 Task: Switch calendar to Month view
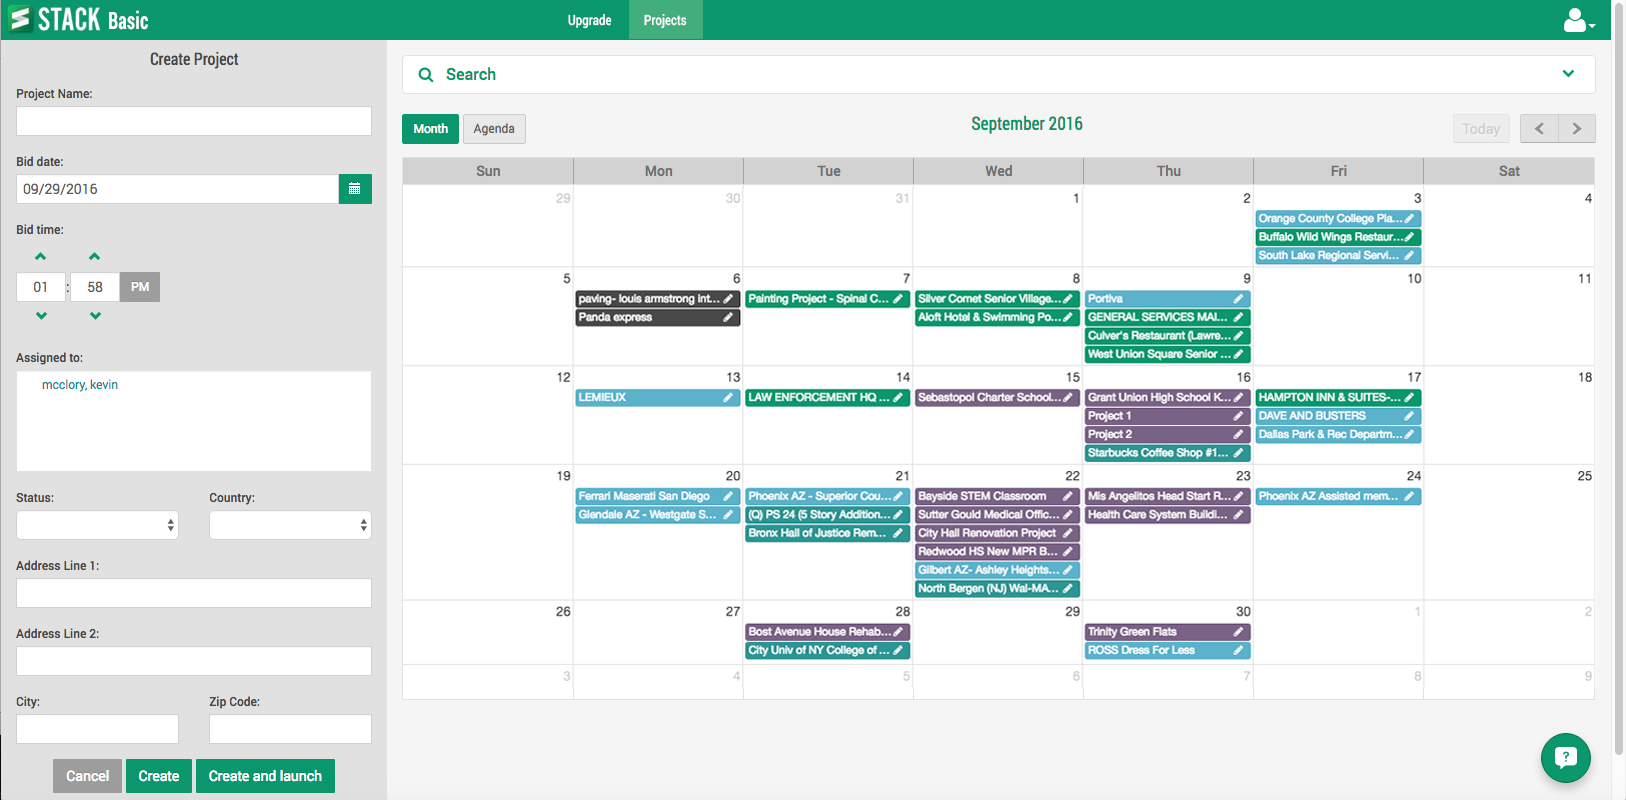tap(430, 129)
